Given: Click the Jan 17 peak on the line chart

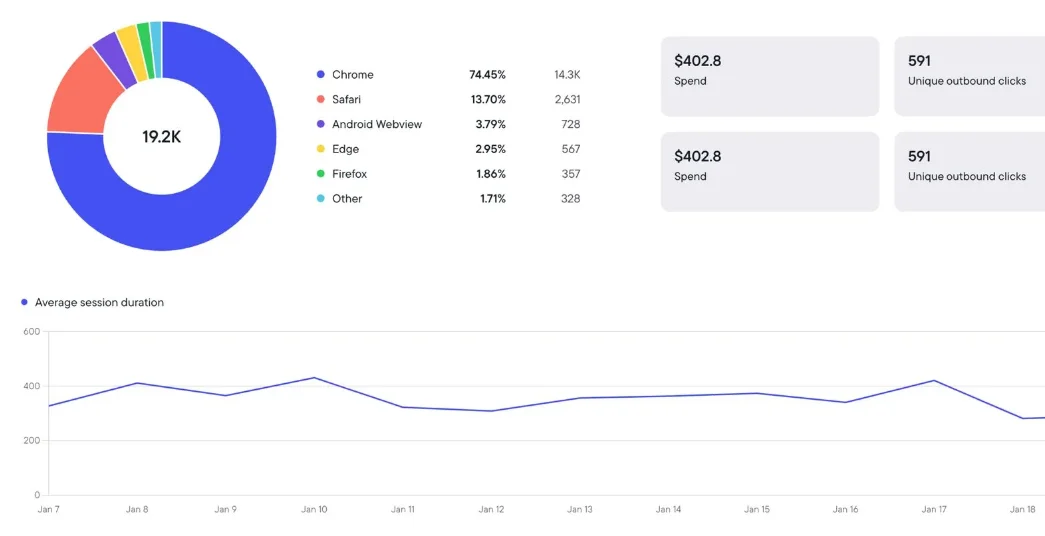Looking at the screenshot, I should (933, 380).
